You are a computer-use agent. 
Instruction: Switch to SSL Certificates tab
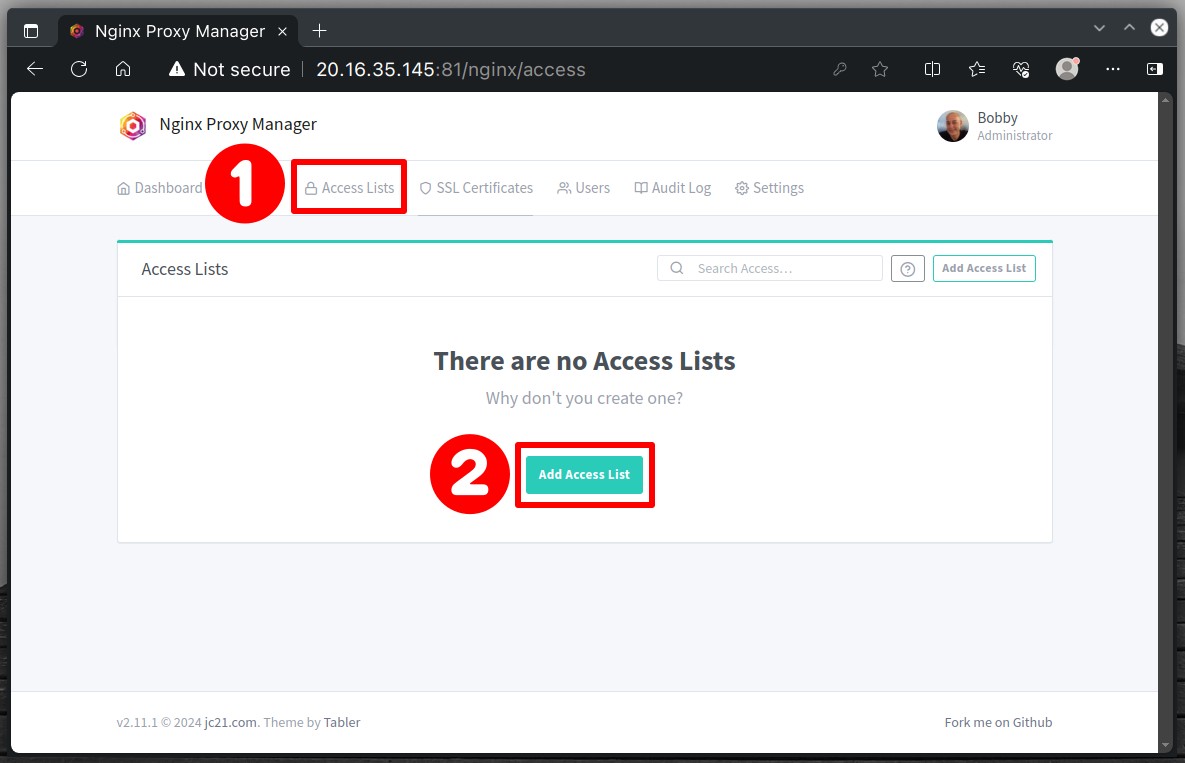pyautogui.click(x=476, y=188)
